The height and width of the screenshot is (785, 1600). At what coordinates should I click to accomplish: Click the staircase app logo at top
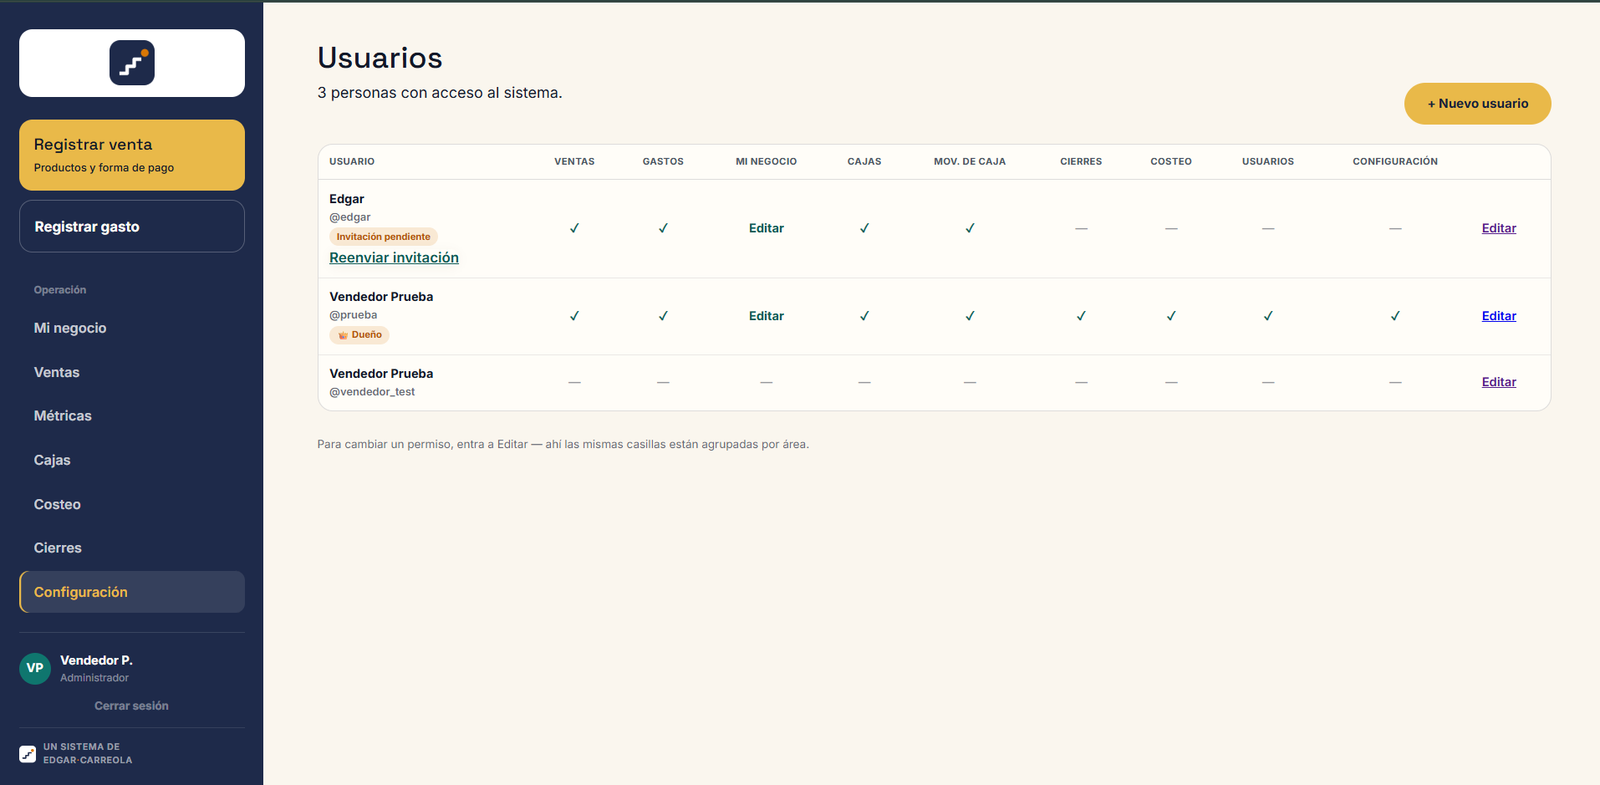coord(132,63)
